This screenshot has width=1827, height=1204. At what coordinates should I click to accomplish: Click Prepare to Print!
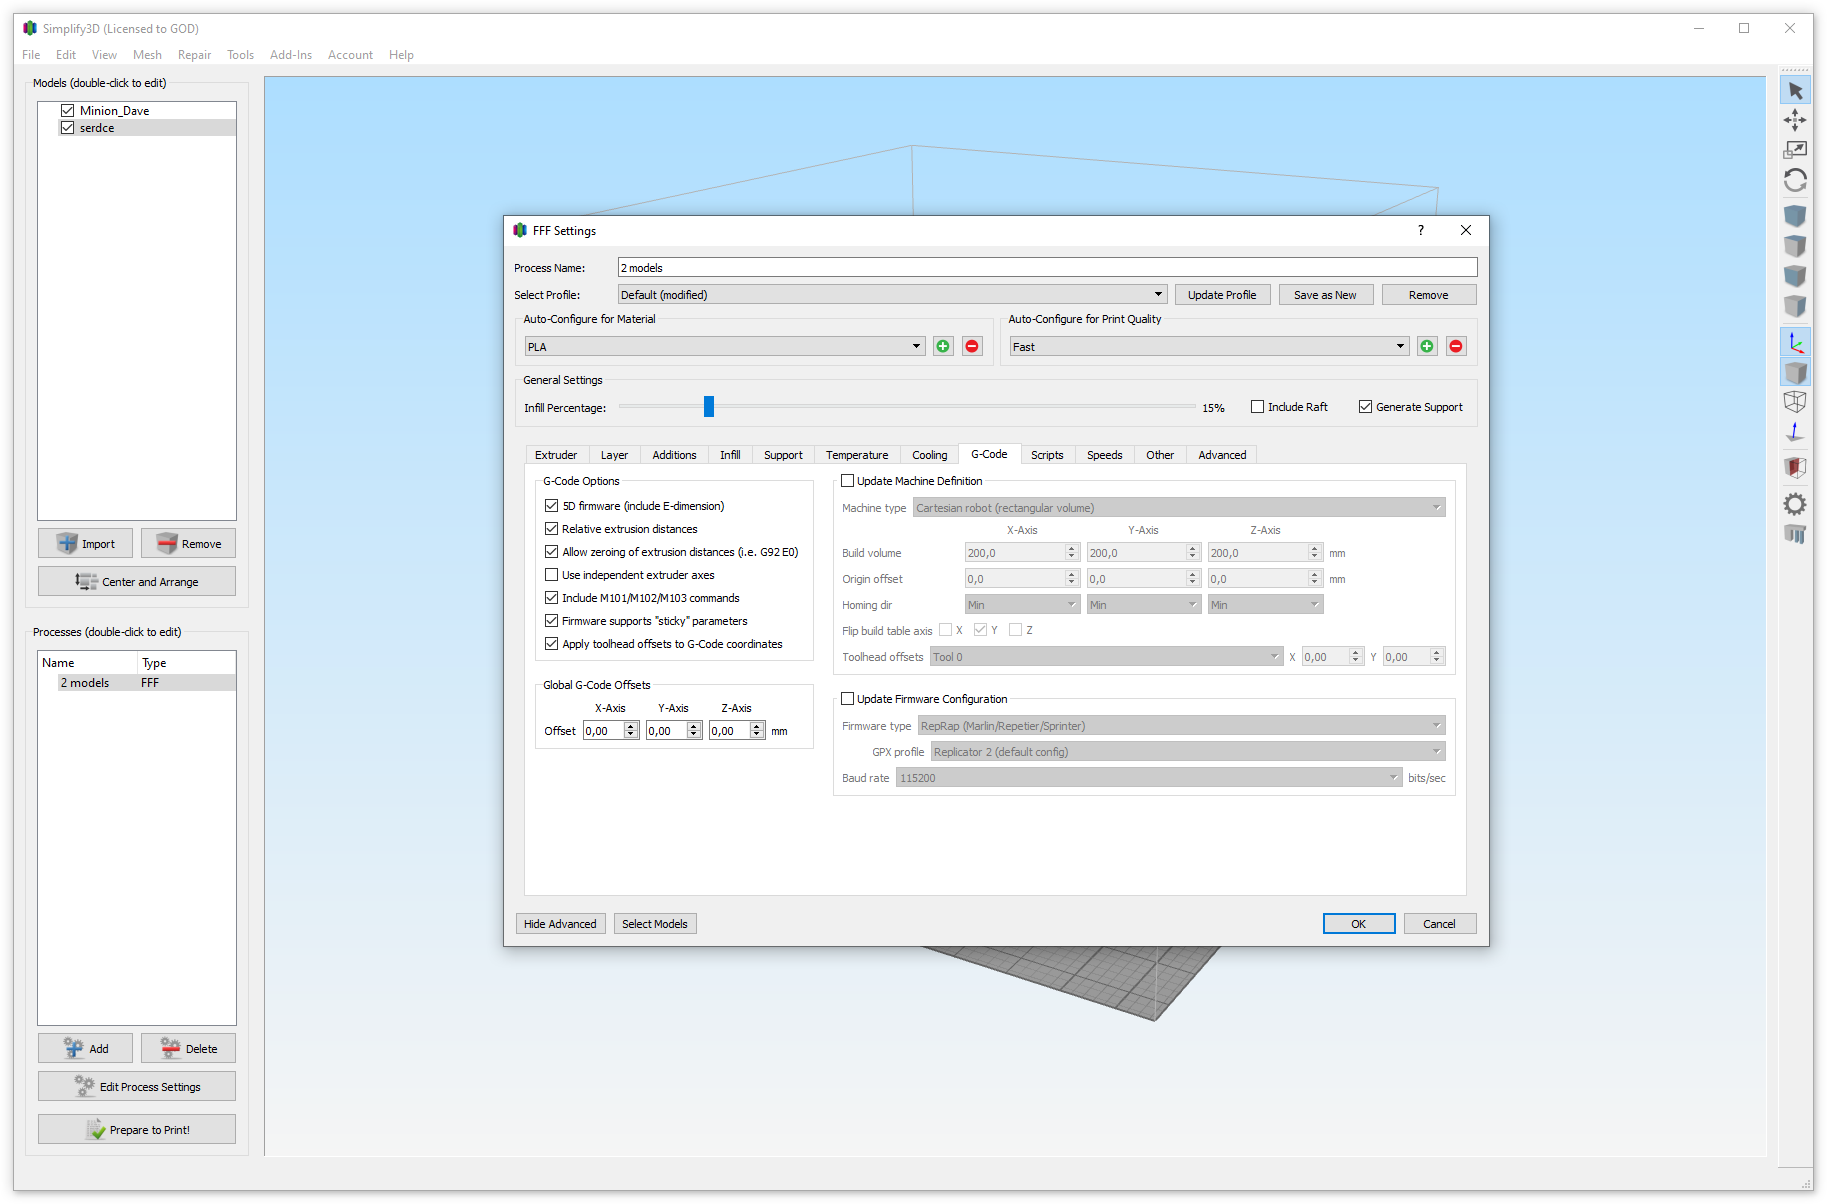coord(137,1129)
